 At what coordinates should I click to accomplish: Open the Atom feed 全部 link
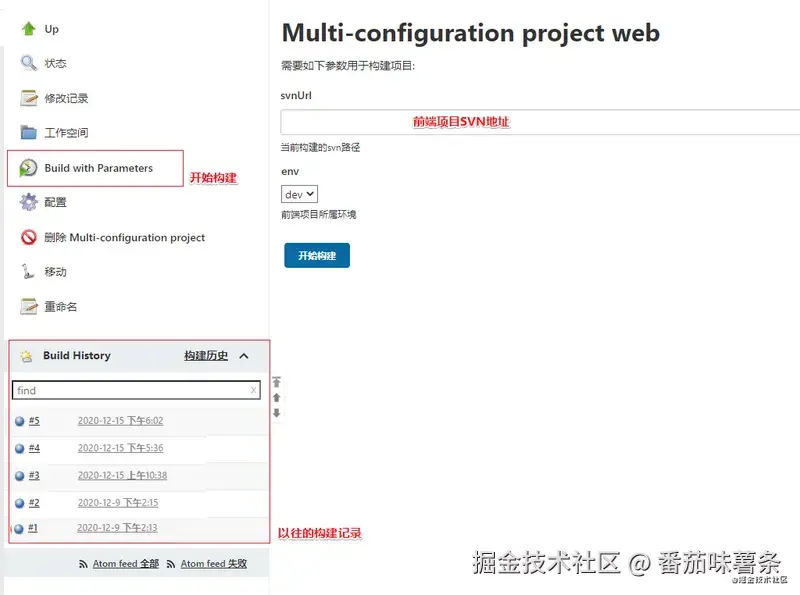(x=126, y=564)
